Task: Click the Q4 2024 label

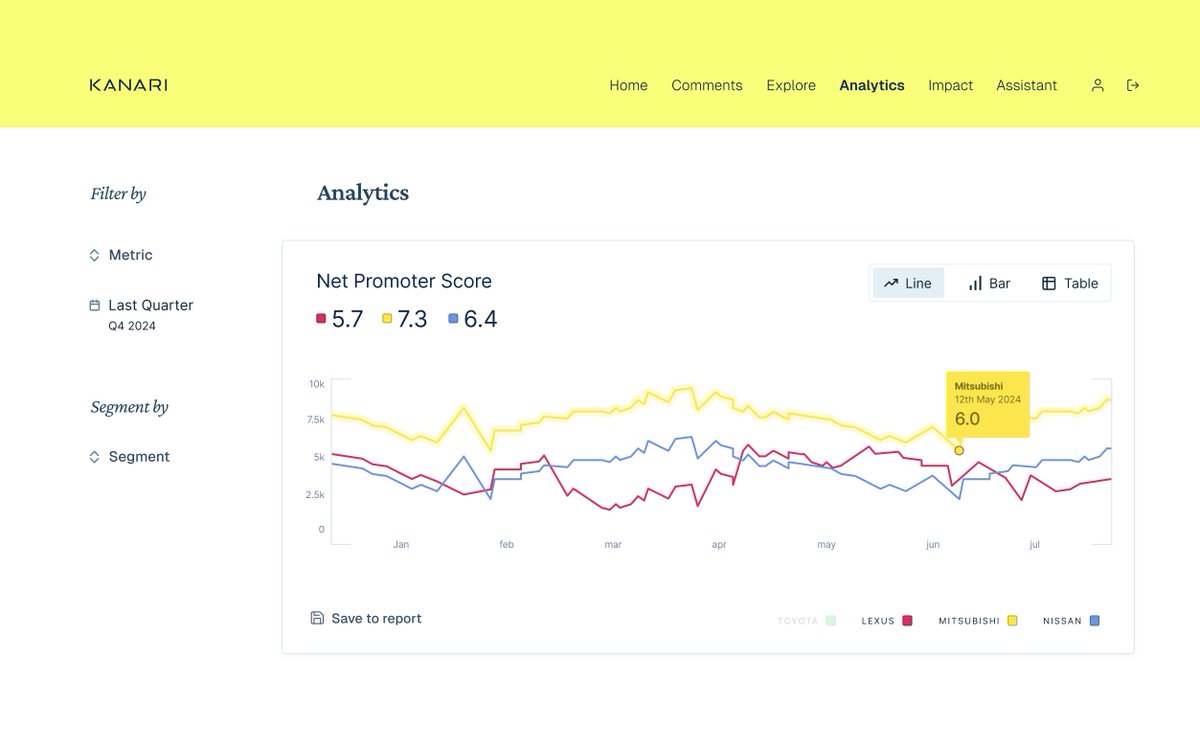Action: (x=132, y=326)
